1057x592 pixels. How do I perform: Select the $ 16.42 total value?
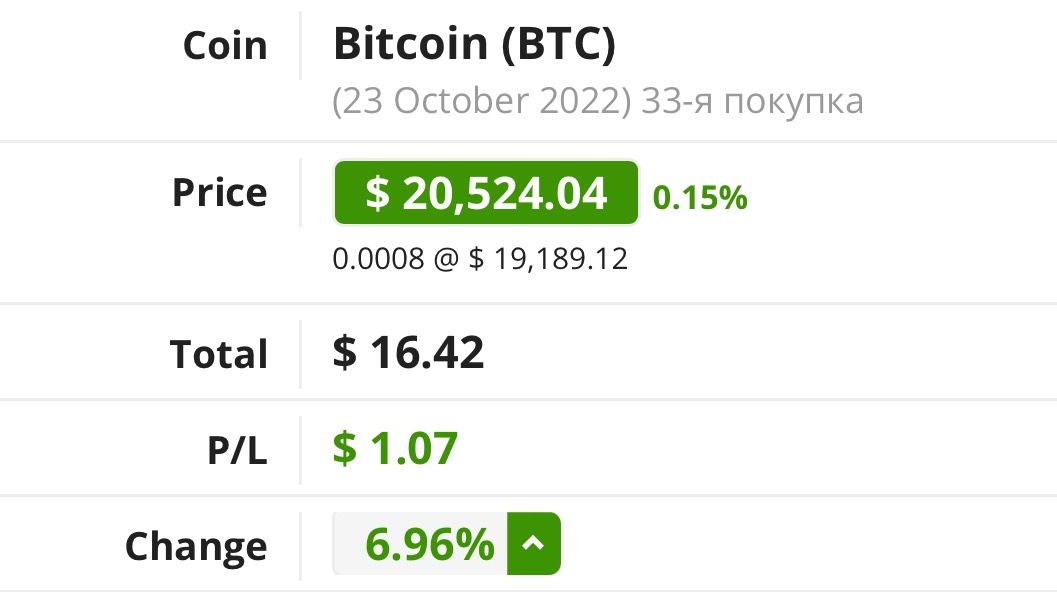(x=409, y=353)
